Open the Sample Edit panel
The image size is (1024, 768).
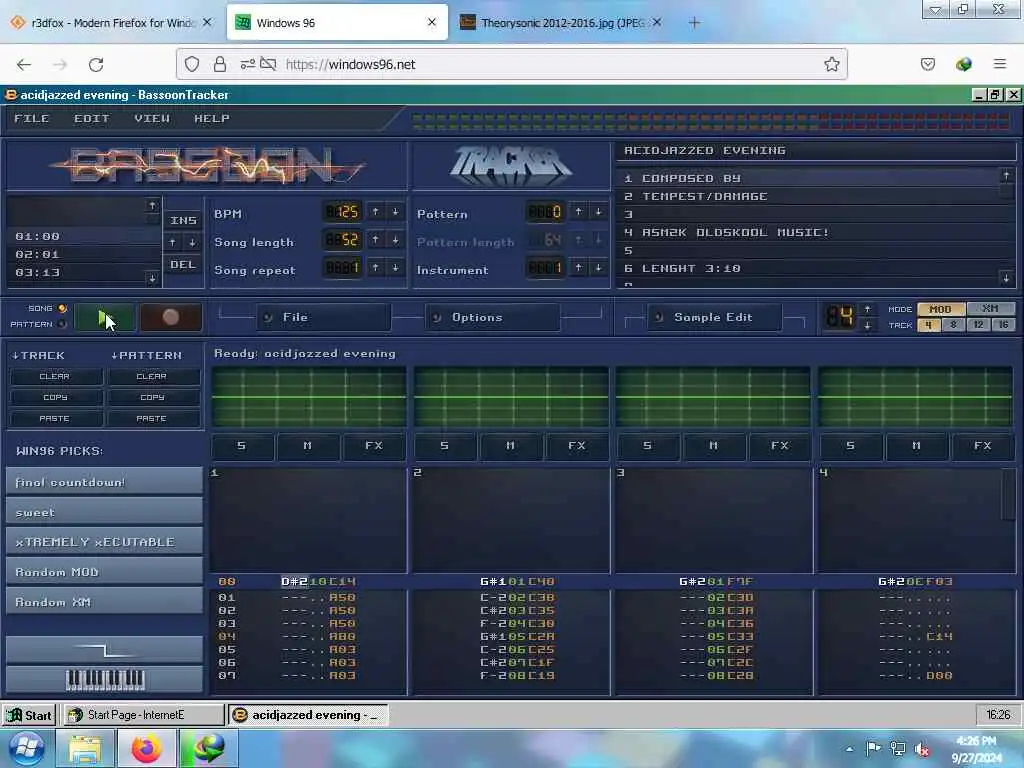pyautogui.click(x=714, y=317)
